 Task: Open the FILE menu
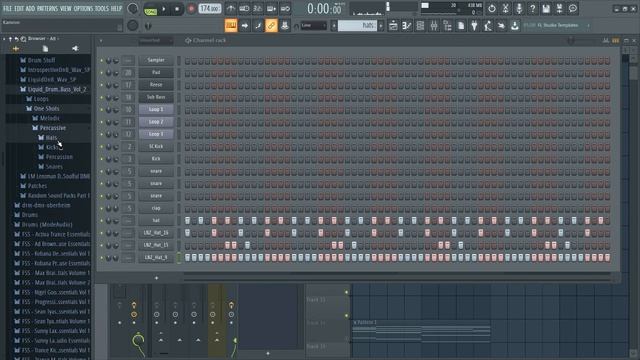(x=7, y=8)
